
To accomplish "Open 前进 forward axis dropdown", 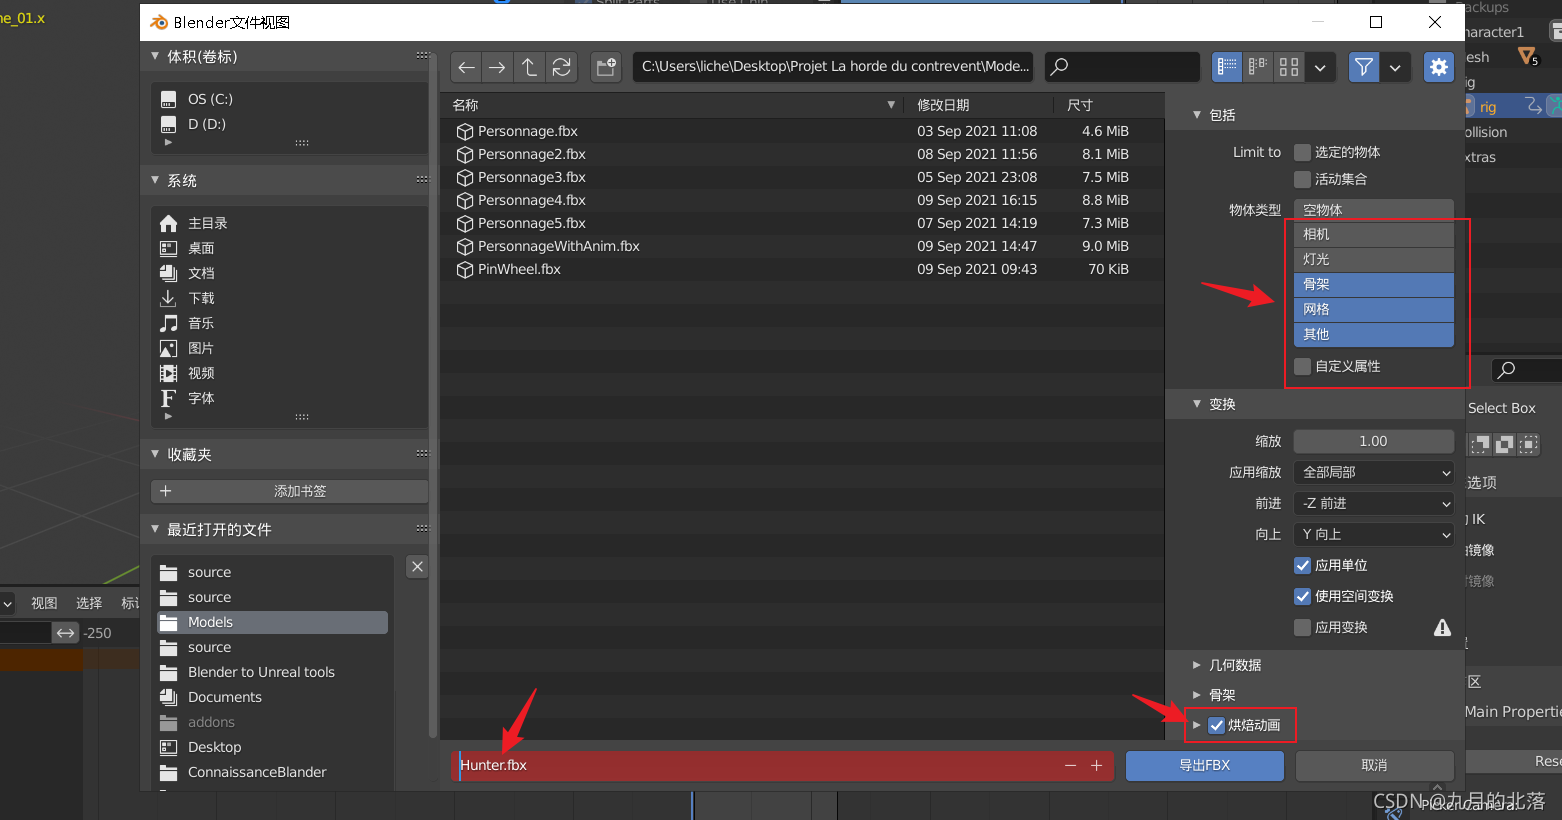I will click(x=1374, y=503).
